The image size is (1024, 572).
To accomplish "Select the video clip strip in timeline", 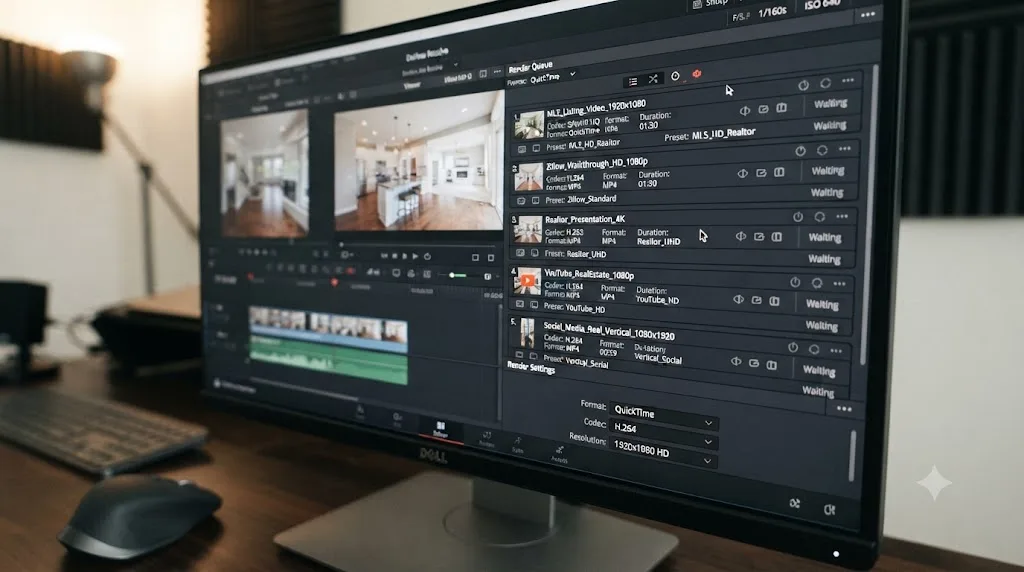I will pyautogui.click(x=328, y=325).
